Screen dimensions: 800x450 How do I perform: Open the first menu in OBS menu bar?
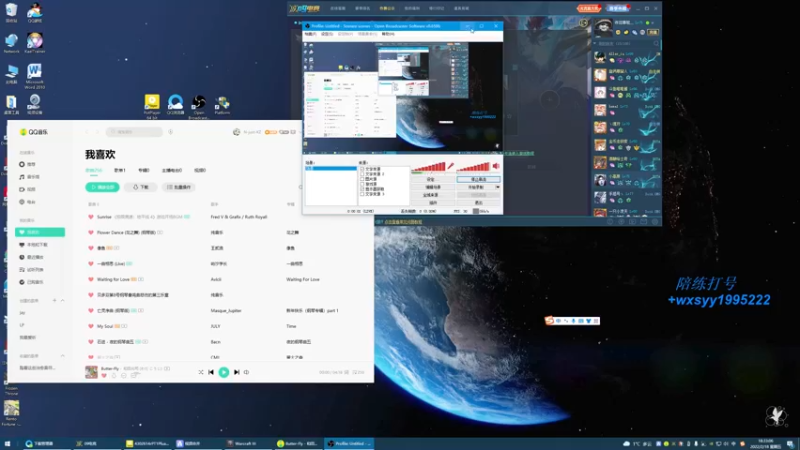(x=310, y=34)
